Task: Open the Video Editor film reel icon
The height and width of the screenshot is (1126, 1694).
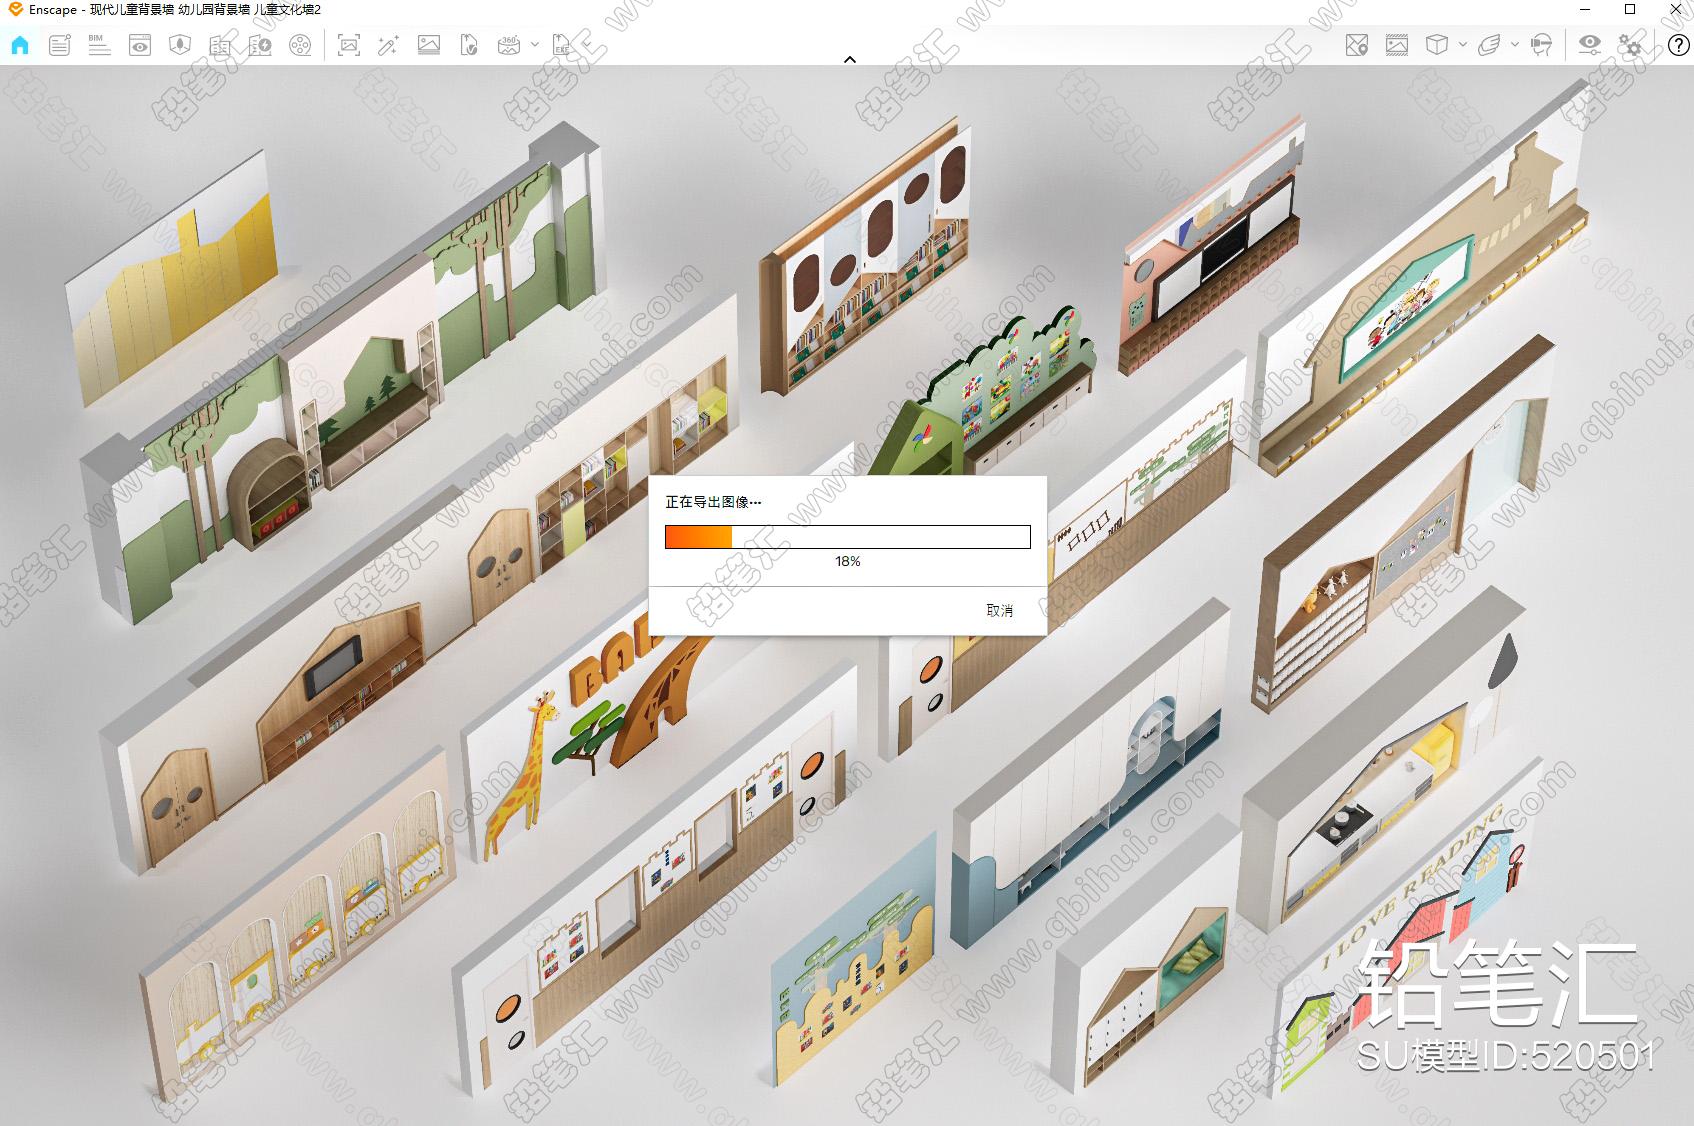Action: [300, 45]
